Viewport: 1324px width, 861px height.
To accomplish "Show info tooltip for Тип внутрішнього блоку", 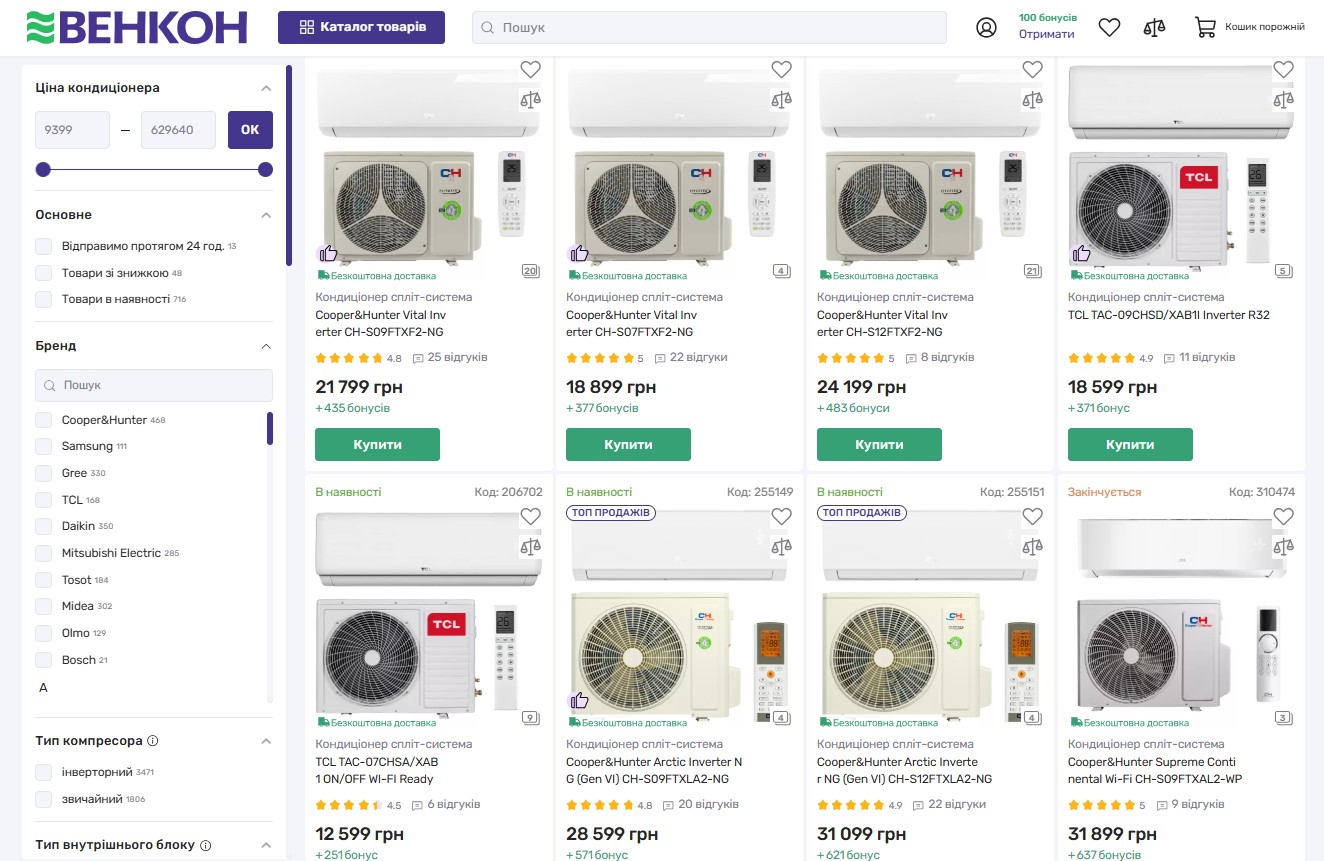I will [x=205, y=845].
